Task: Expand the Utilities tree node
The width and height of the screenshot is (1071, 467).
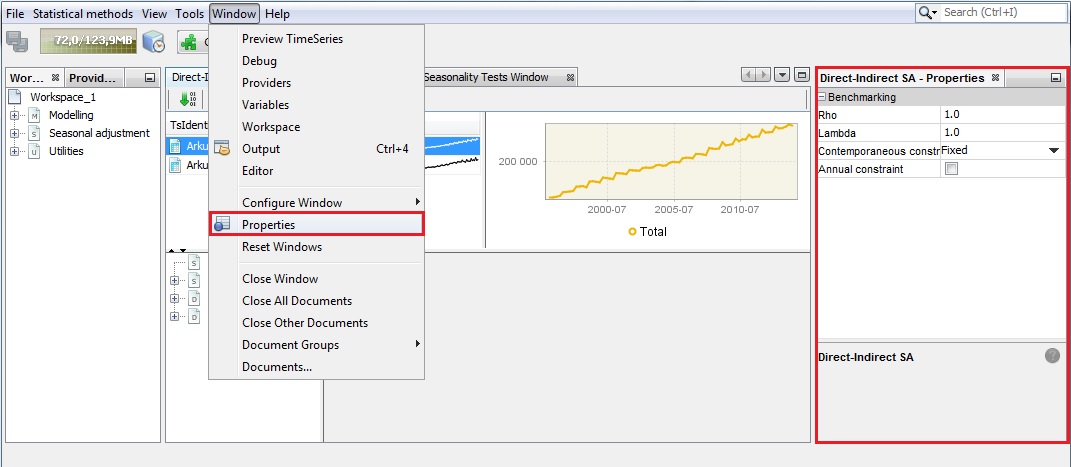Action: pos(16,151)
